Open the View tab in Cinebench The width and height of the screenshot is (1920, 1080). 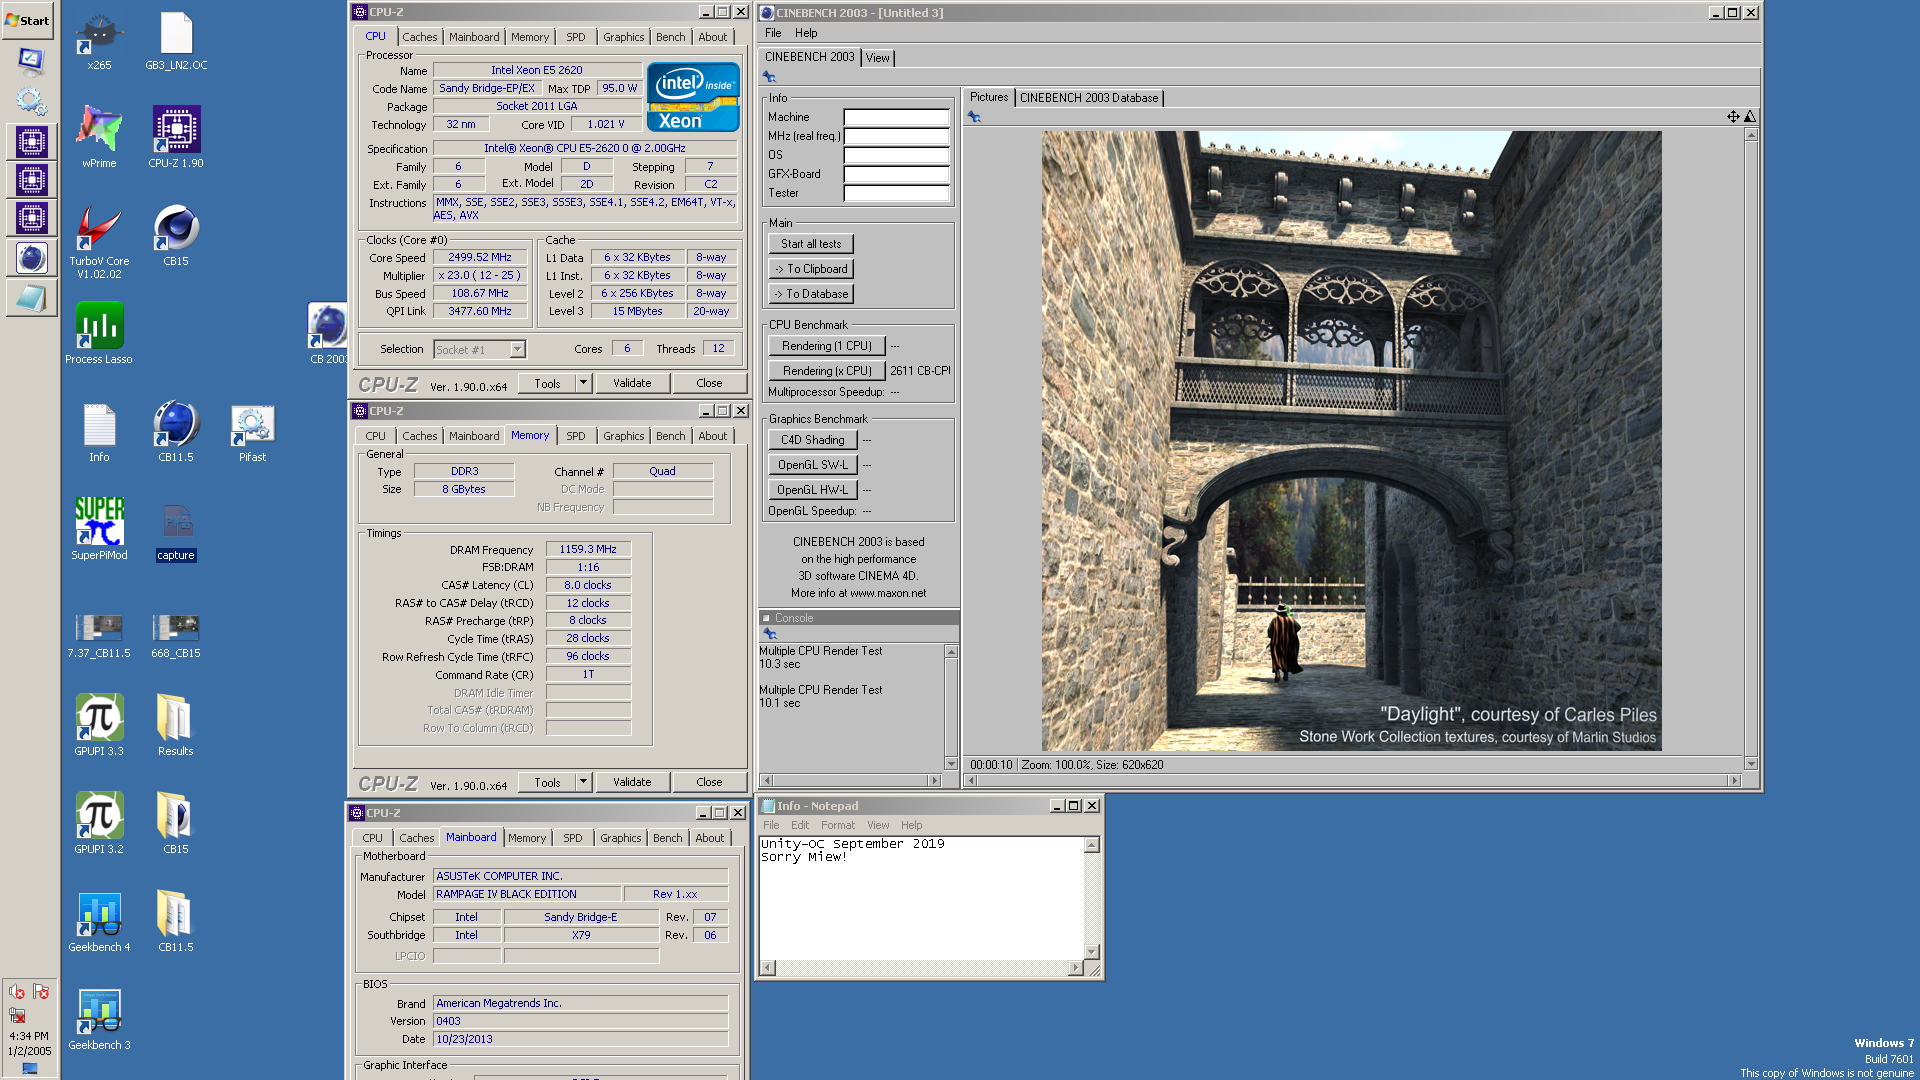(x=878, y=58)
